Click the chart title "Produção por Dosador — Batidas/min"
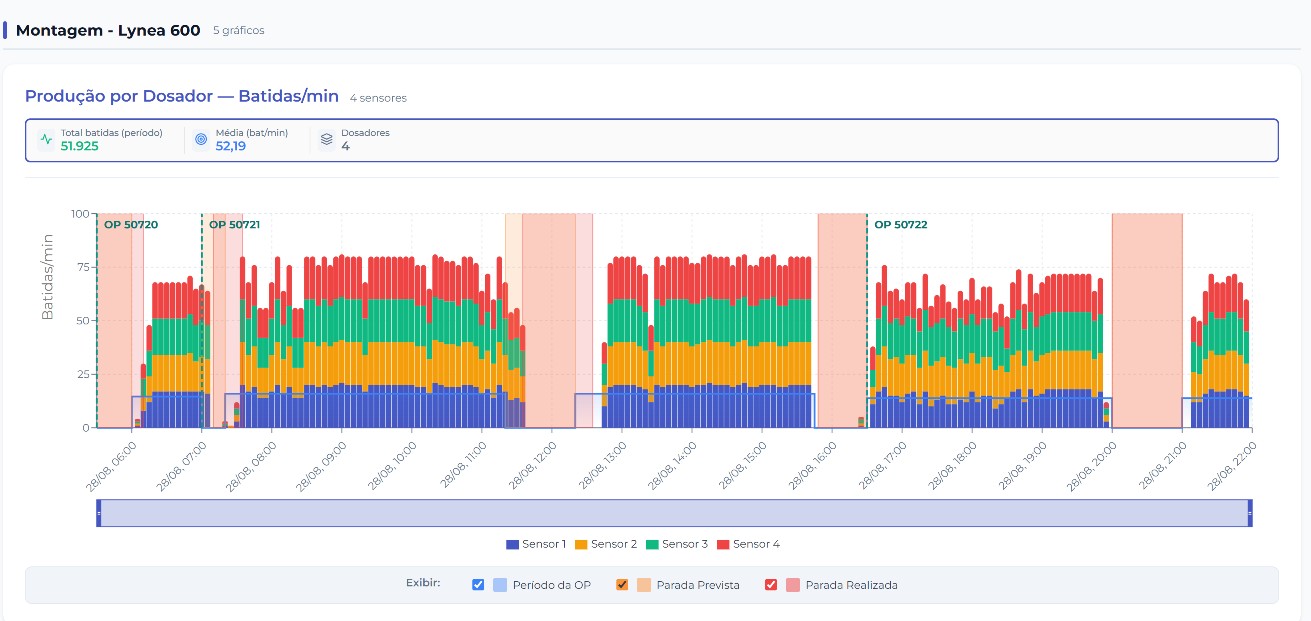Screen dimensions: 1311x621 point(182,96)
